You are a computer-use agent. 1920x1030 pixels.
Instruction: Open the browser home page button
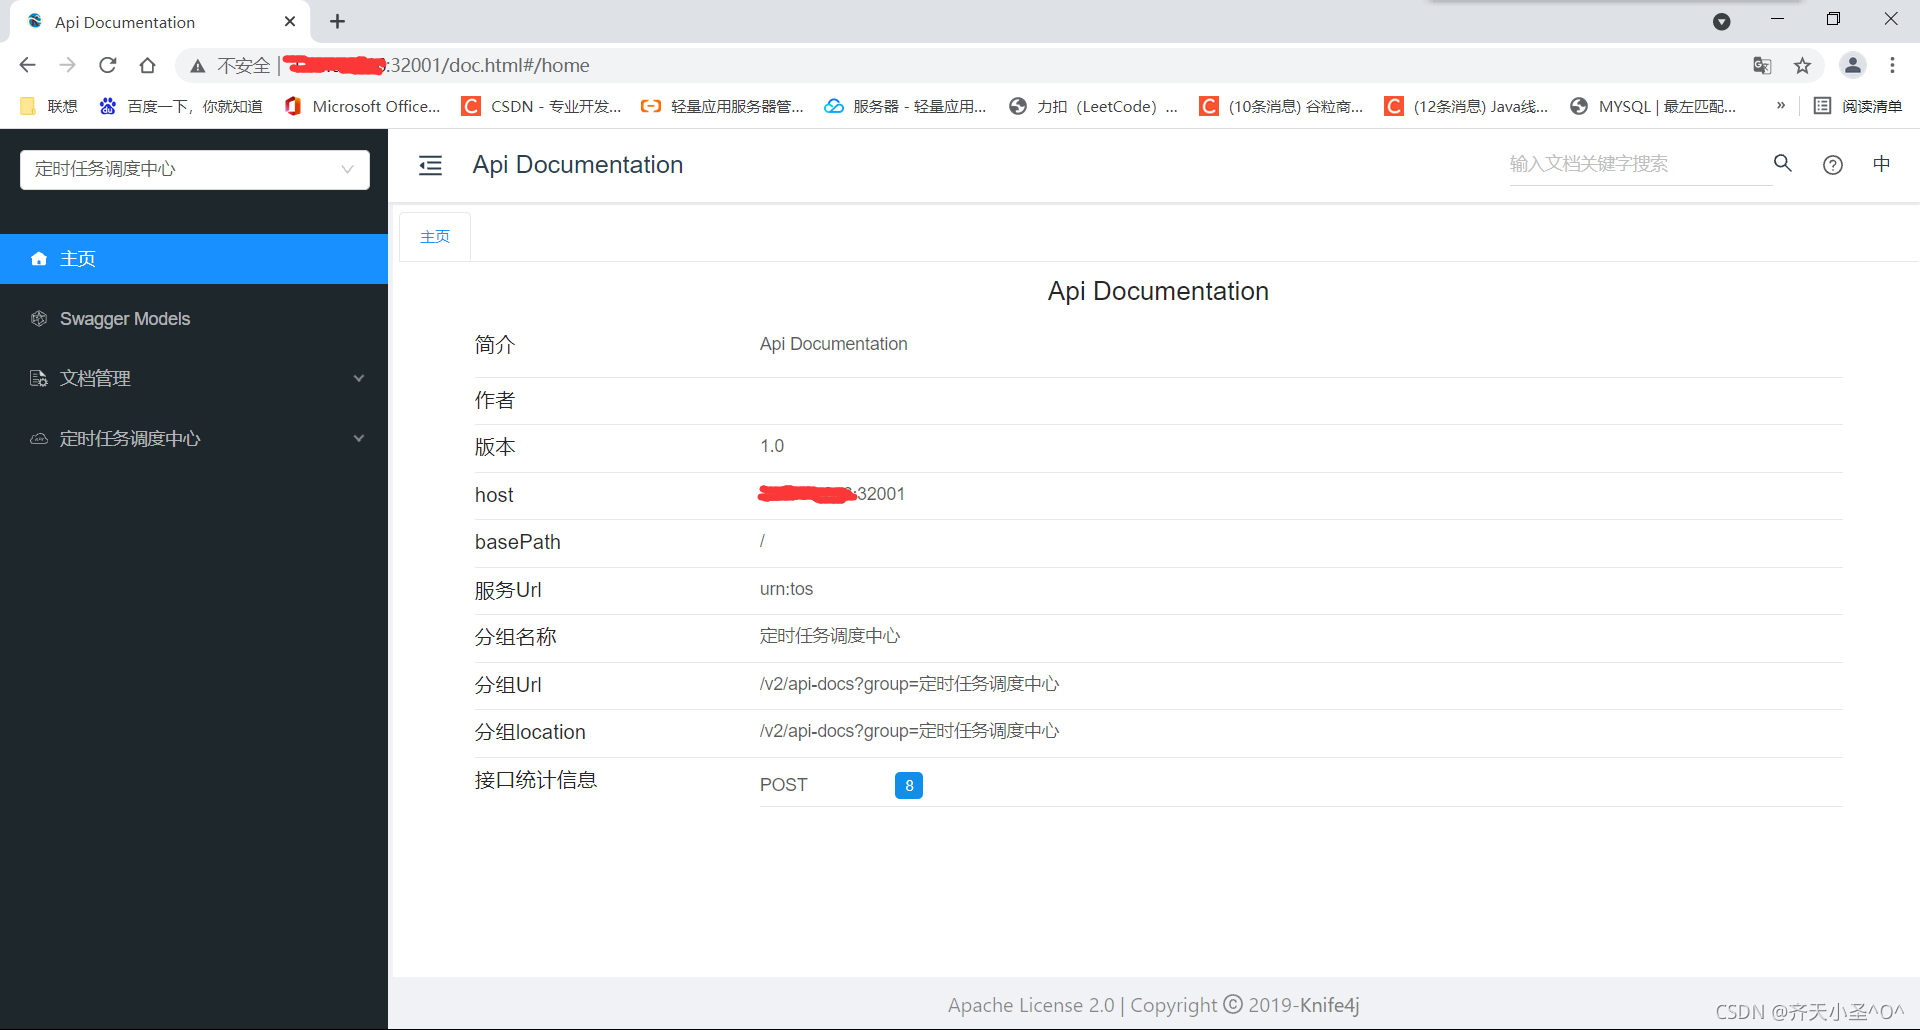147,65
